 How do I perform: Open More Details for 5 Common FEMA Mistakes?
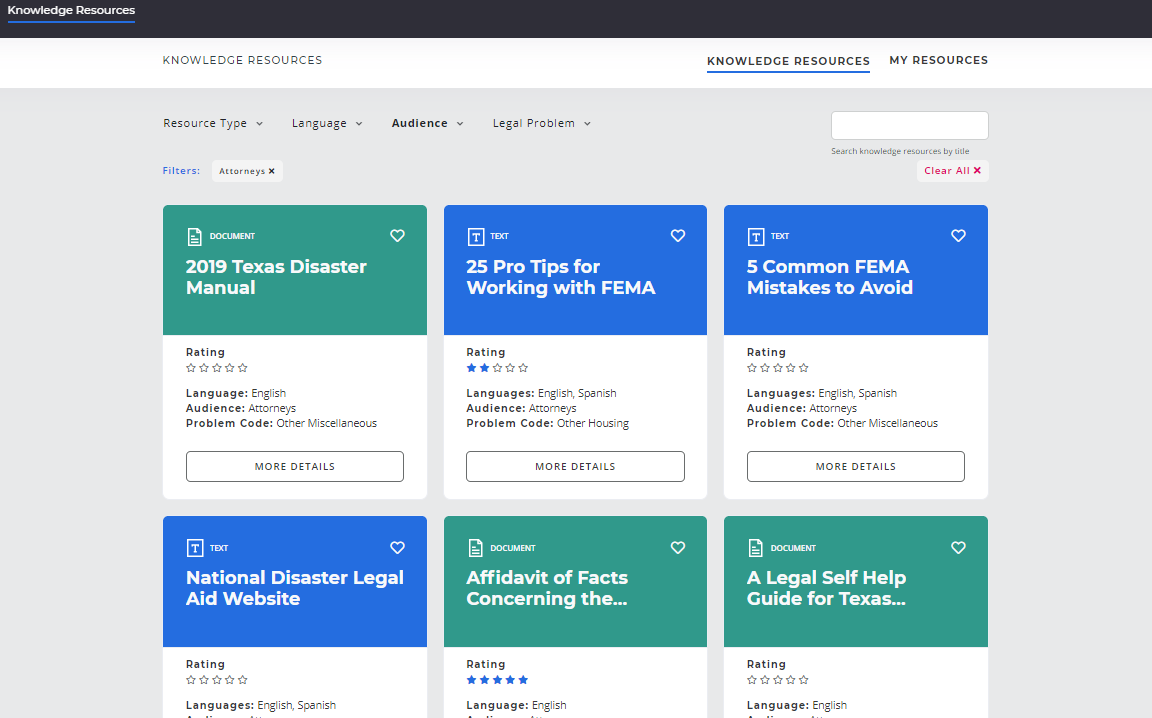pyautogui.click(x=856, y=467)
